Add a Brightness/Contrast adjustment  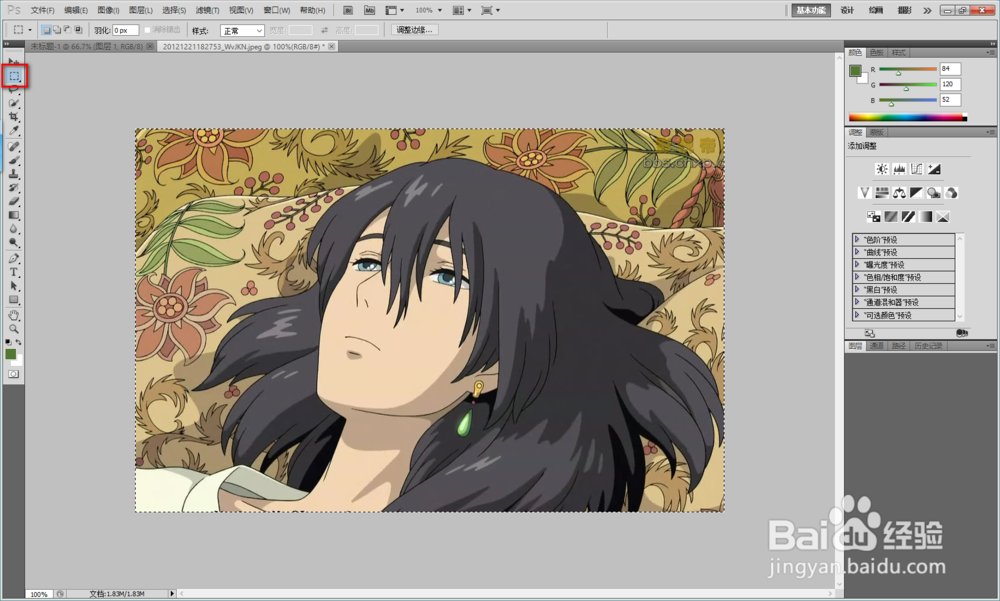click(882, 169)
